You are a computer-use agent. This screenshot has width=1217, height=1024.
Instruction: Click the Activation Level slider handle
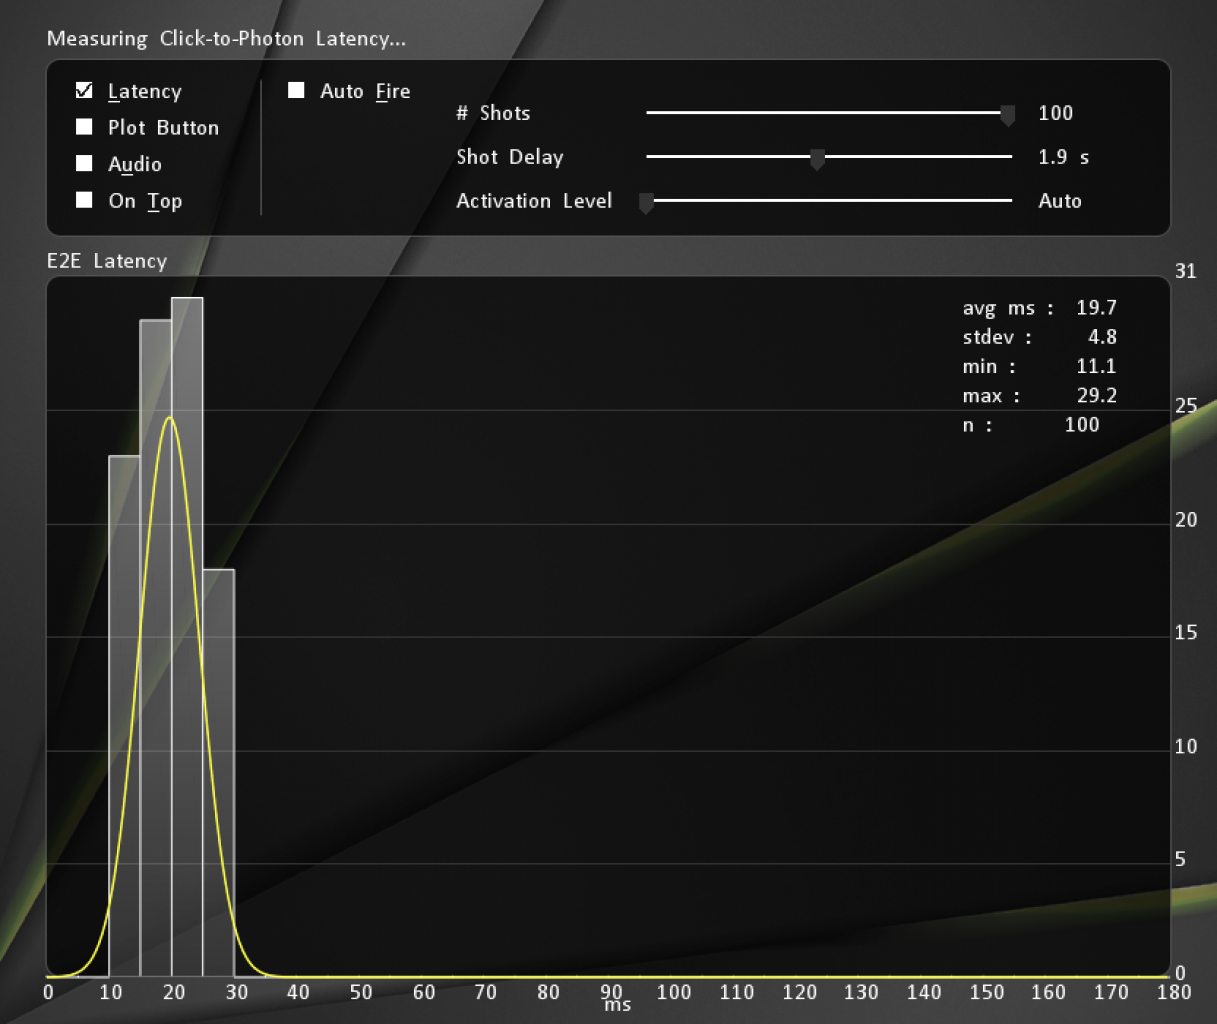click(x=646, y=203)
